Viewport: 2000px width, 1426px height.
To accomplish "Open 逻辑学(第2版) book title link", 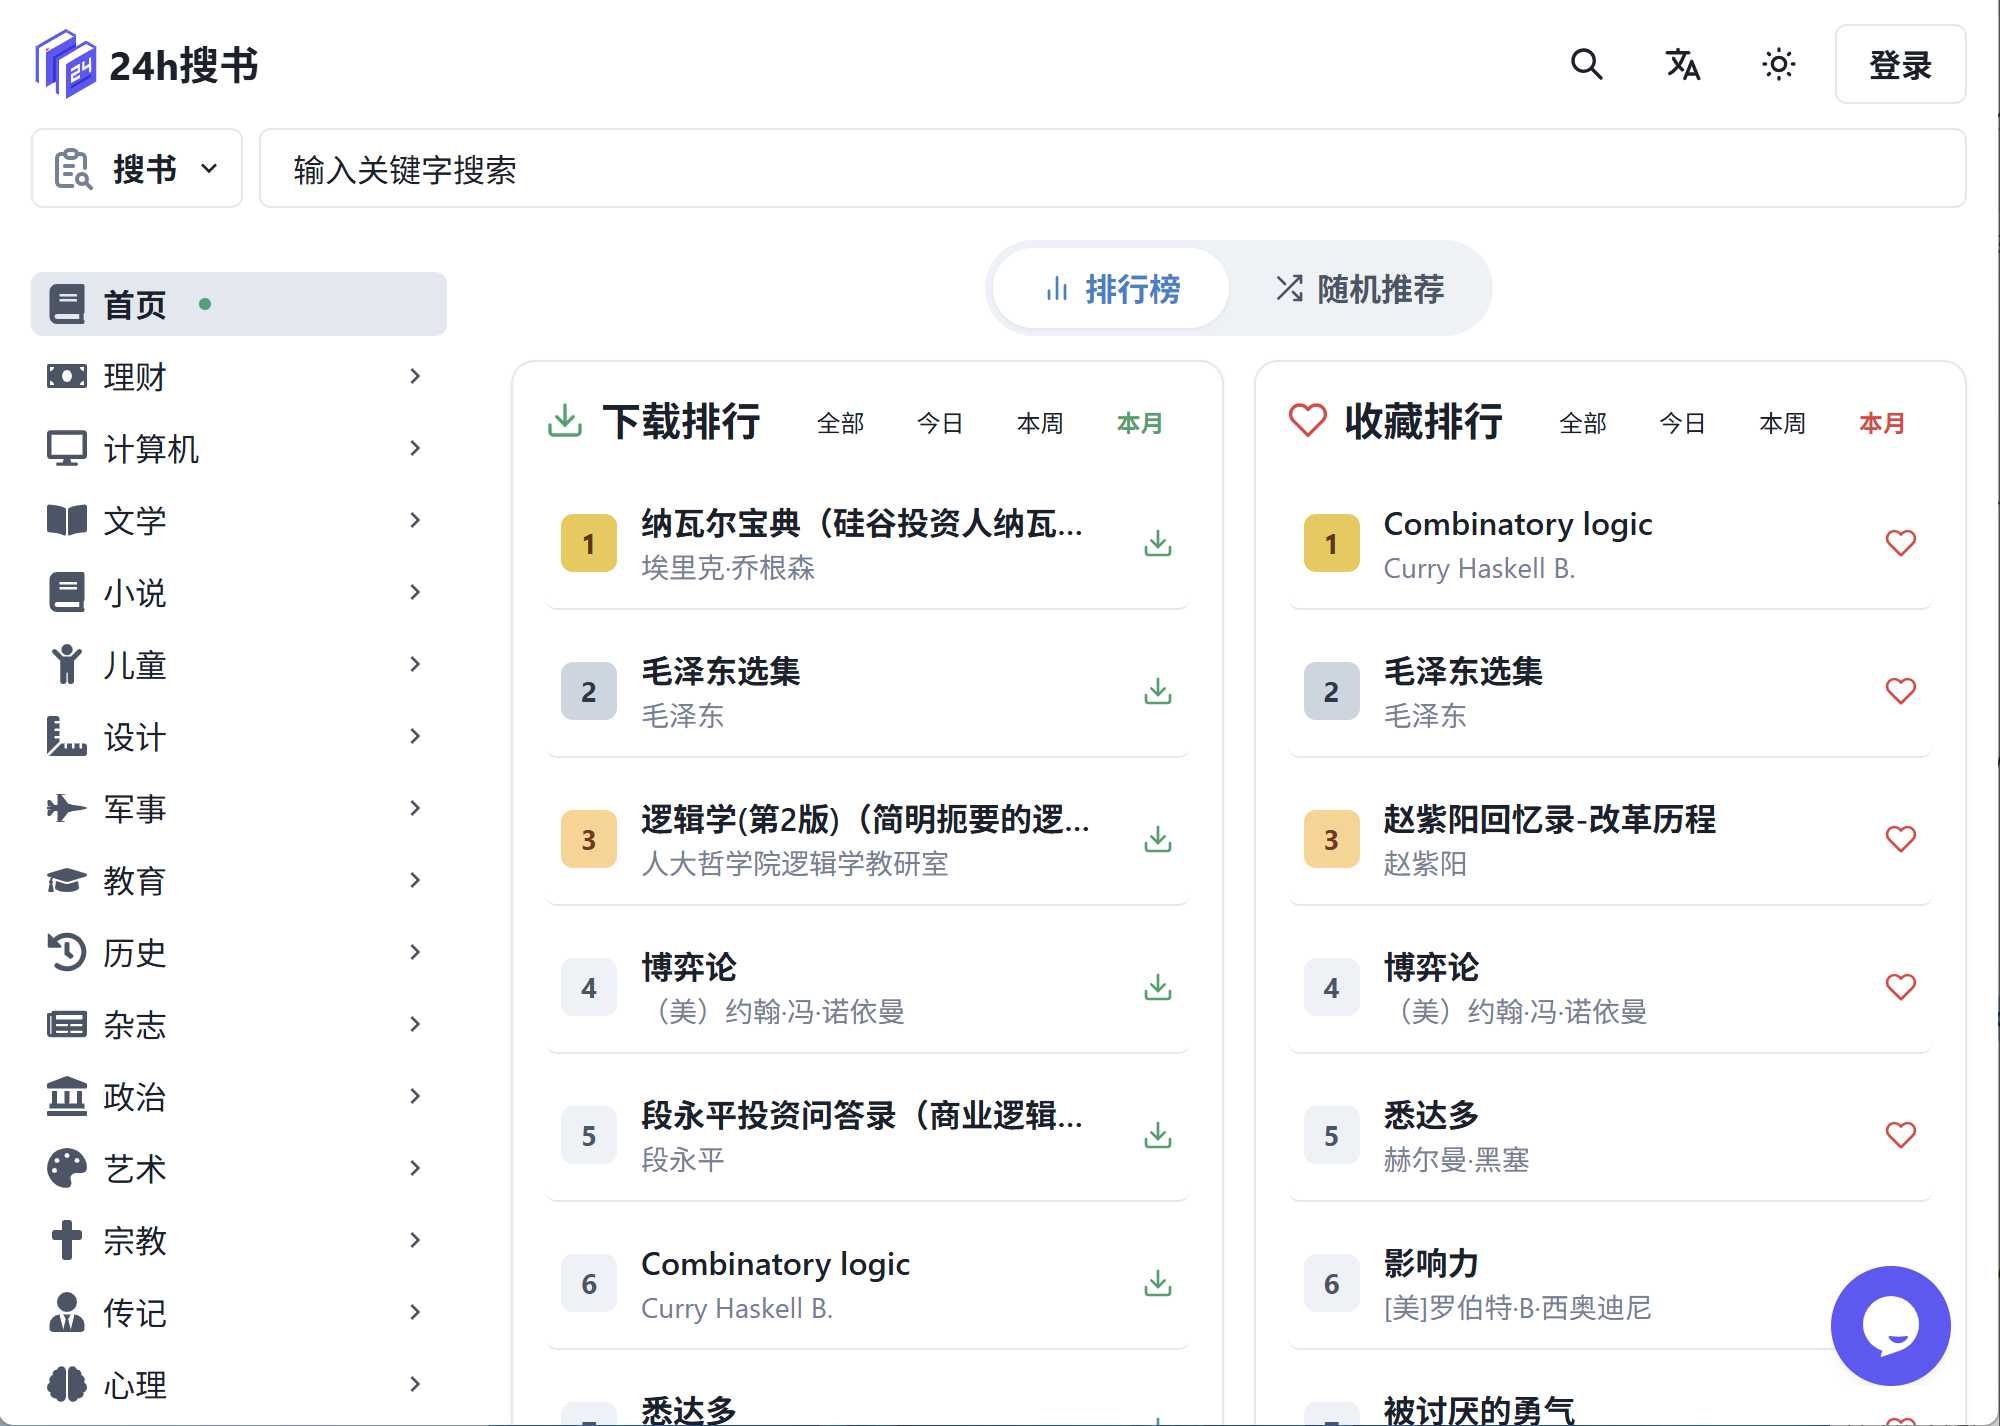I will coord(865,819).
